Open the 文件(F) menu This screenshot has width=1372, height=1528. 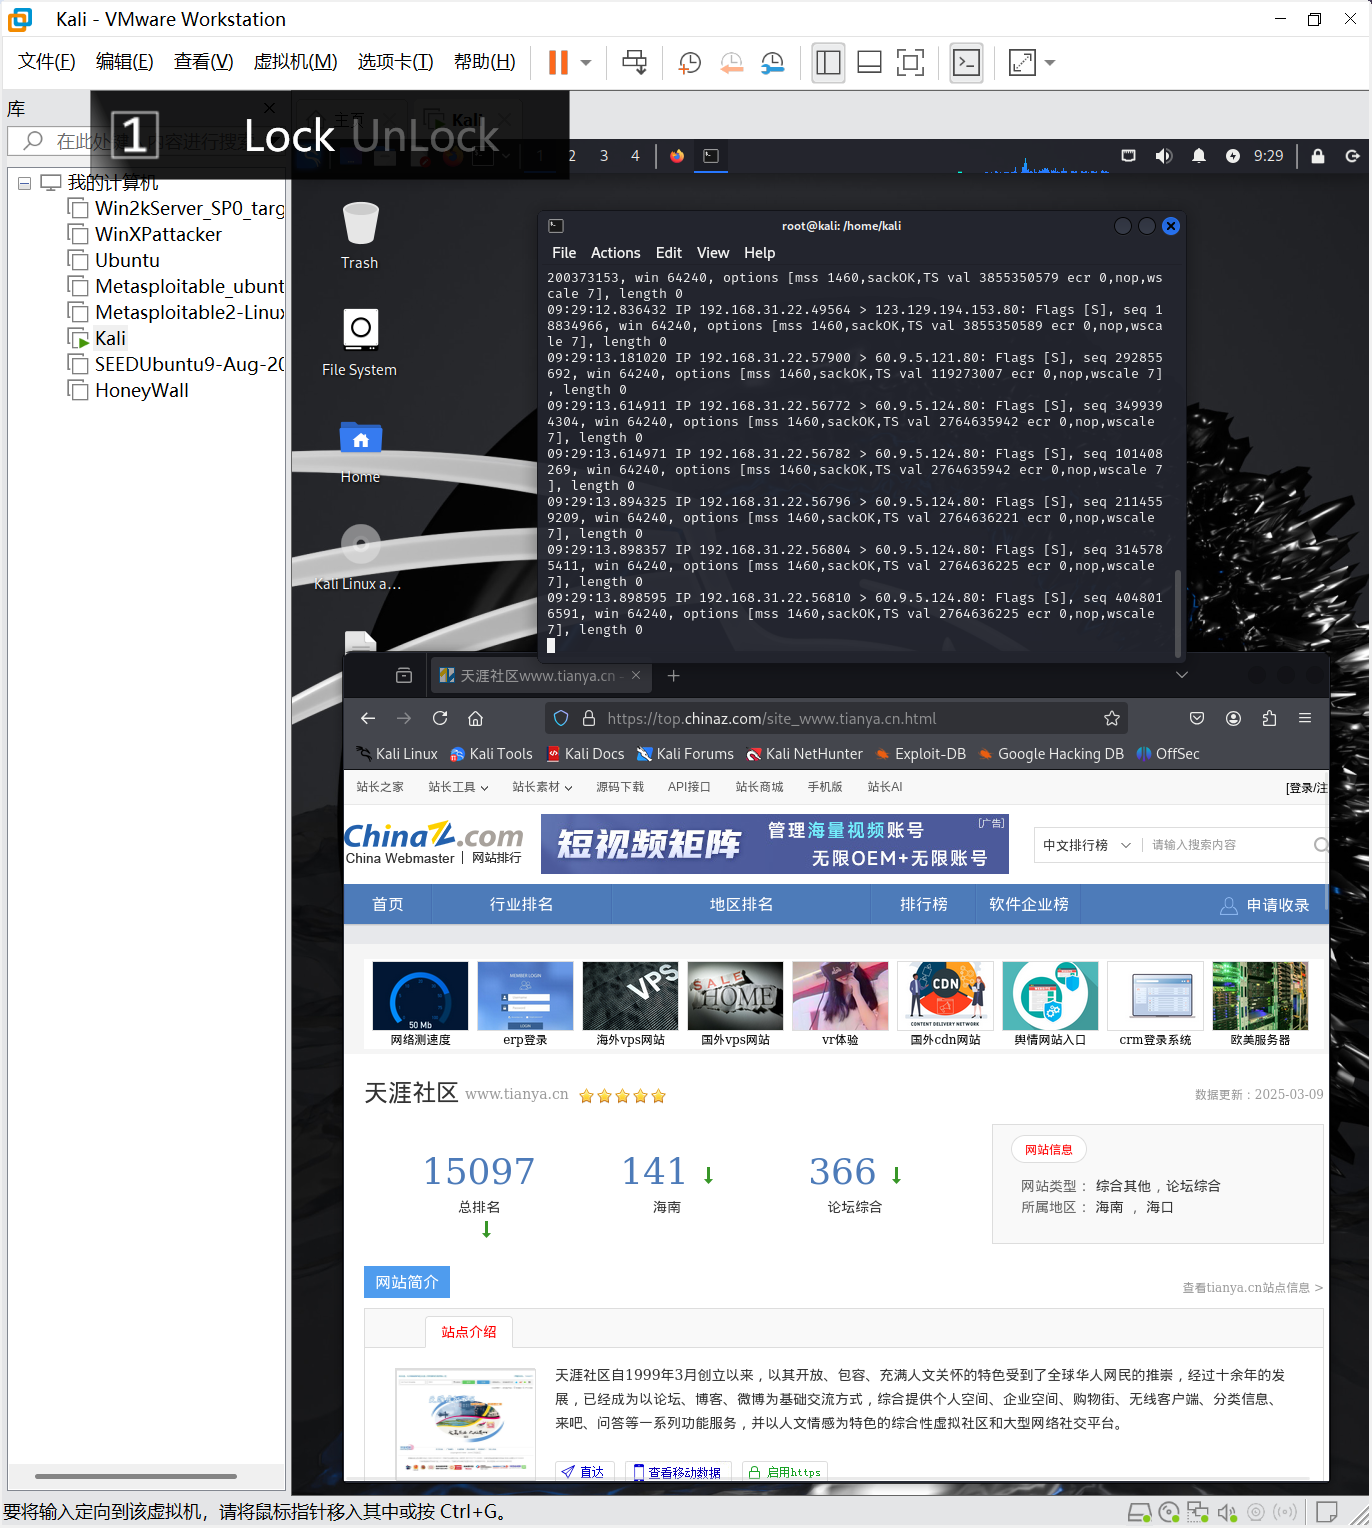click(x=46, y=62)
